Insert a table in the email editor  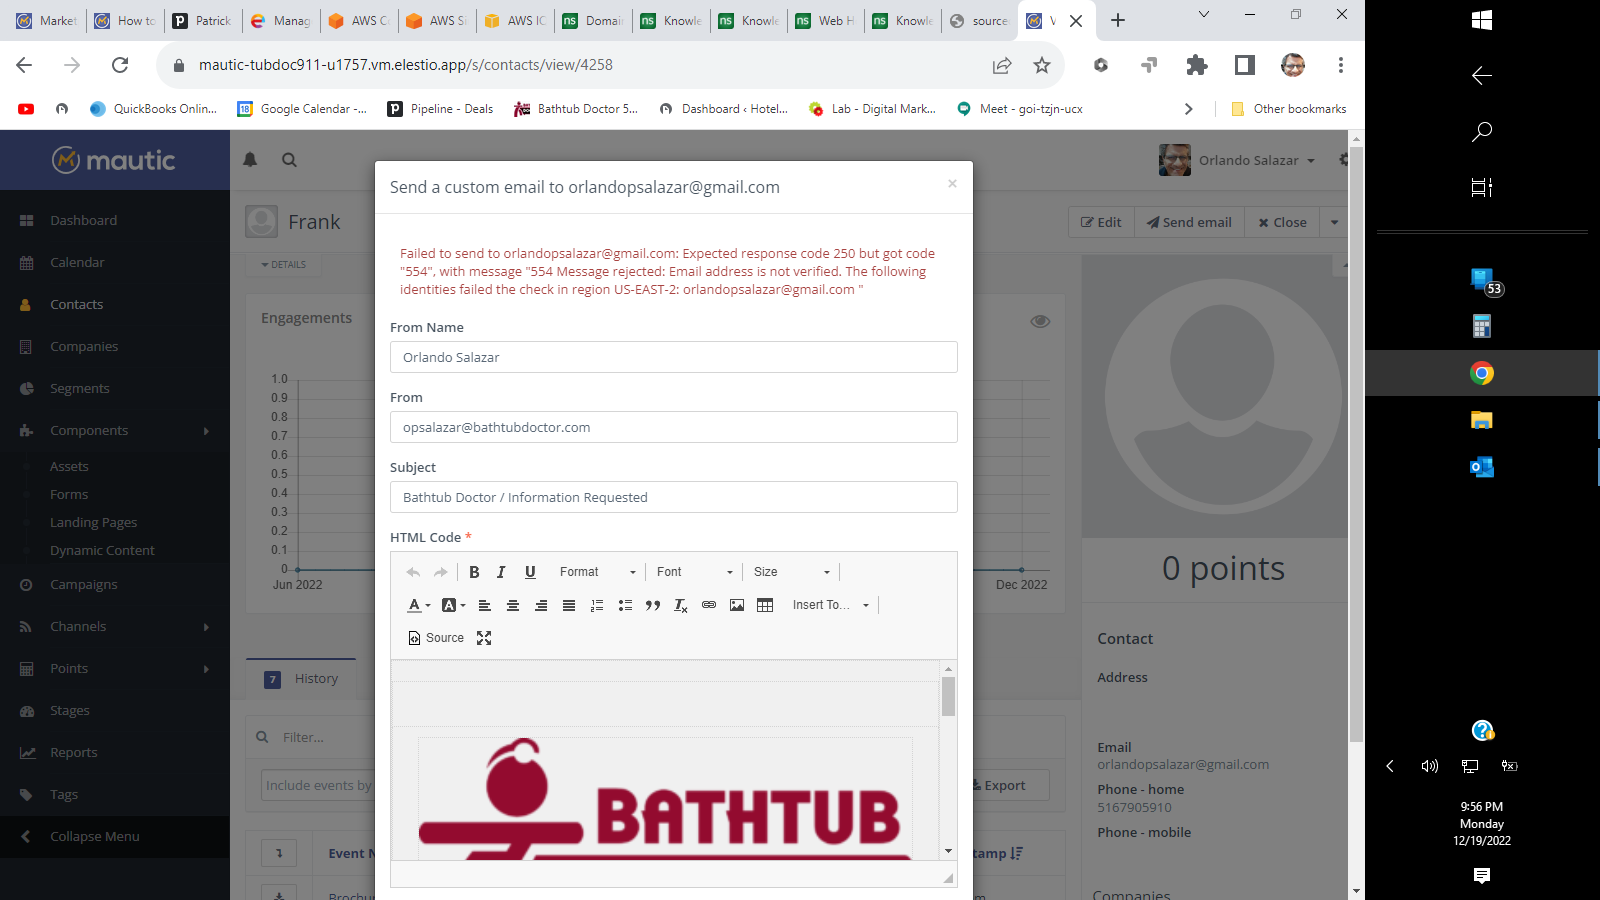pos(765,605)
